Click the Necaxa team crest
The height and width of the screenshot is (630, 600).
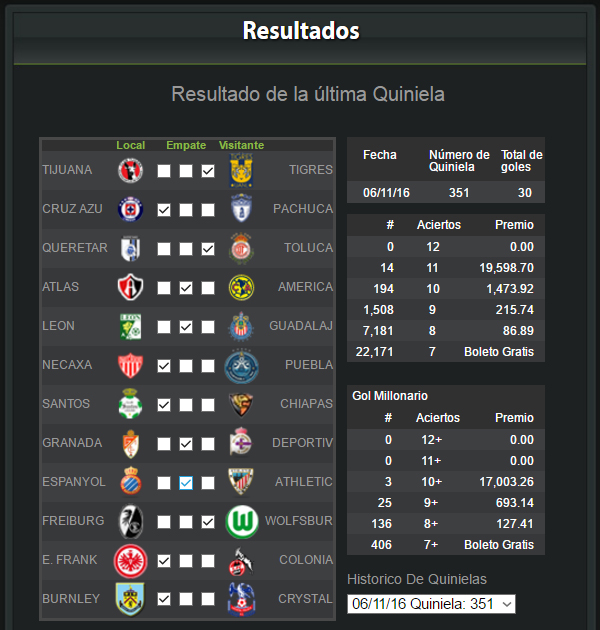pos(130,365)
